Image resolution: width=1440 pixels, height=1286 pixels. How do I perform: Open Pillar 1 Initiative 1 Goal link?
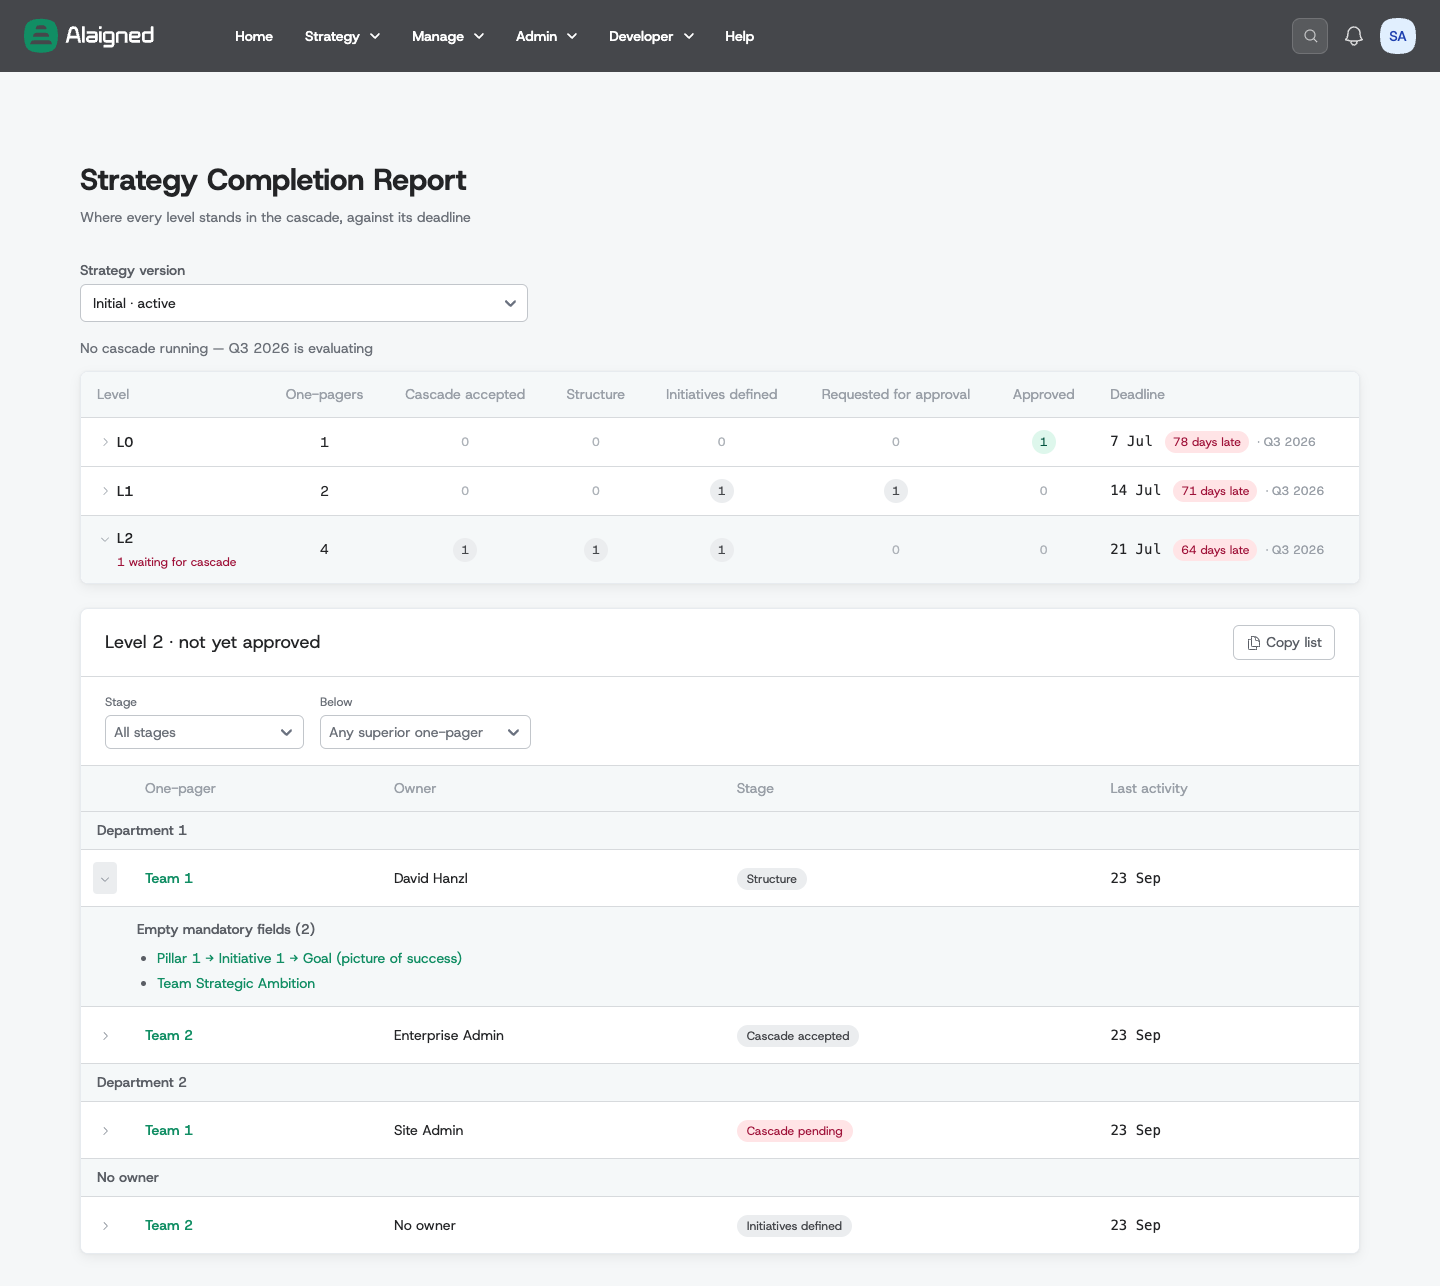[309, 958]
